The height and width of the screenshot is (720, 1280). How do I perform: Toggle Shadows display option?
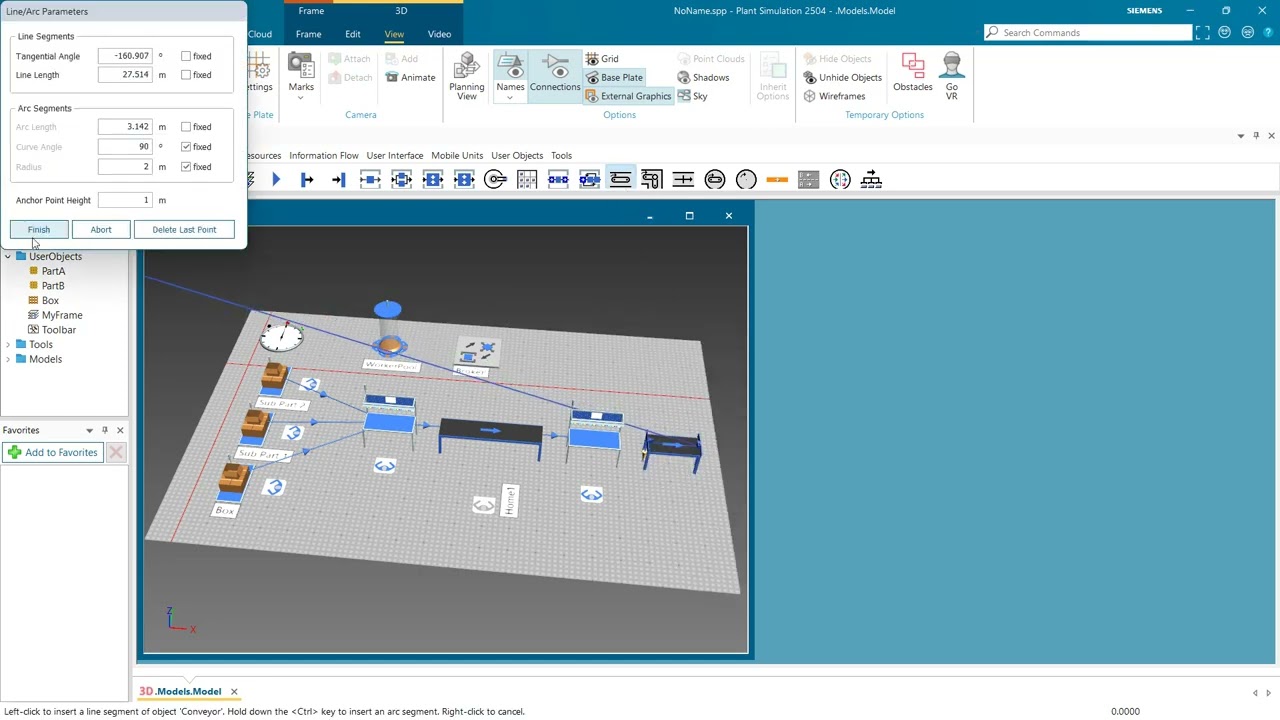click(703, 77)
